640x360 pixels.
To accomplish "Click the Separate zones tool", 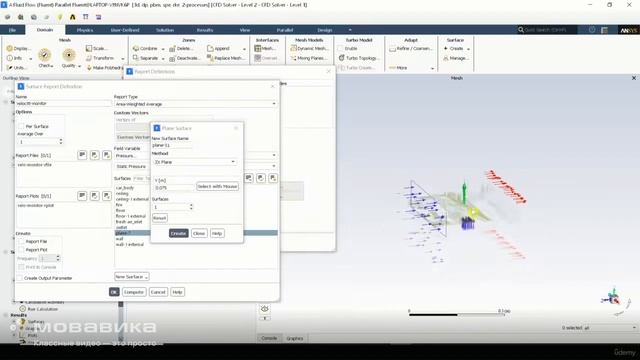I will (145, 58).
